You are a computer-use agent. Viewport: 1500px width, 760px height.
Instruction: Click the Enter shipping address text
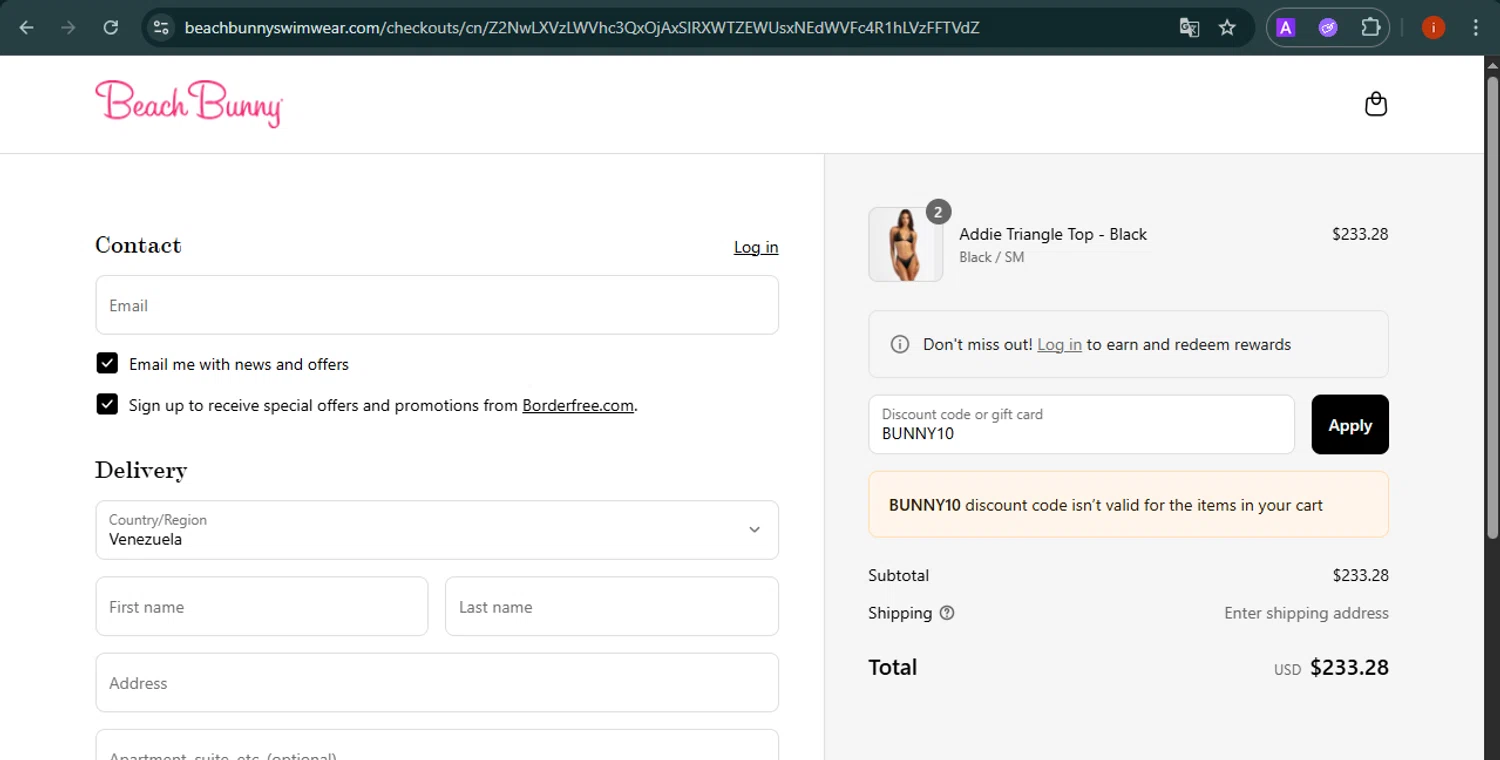1306,613
